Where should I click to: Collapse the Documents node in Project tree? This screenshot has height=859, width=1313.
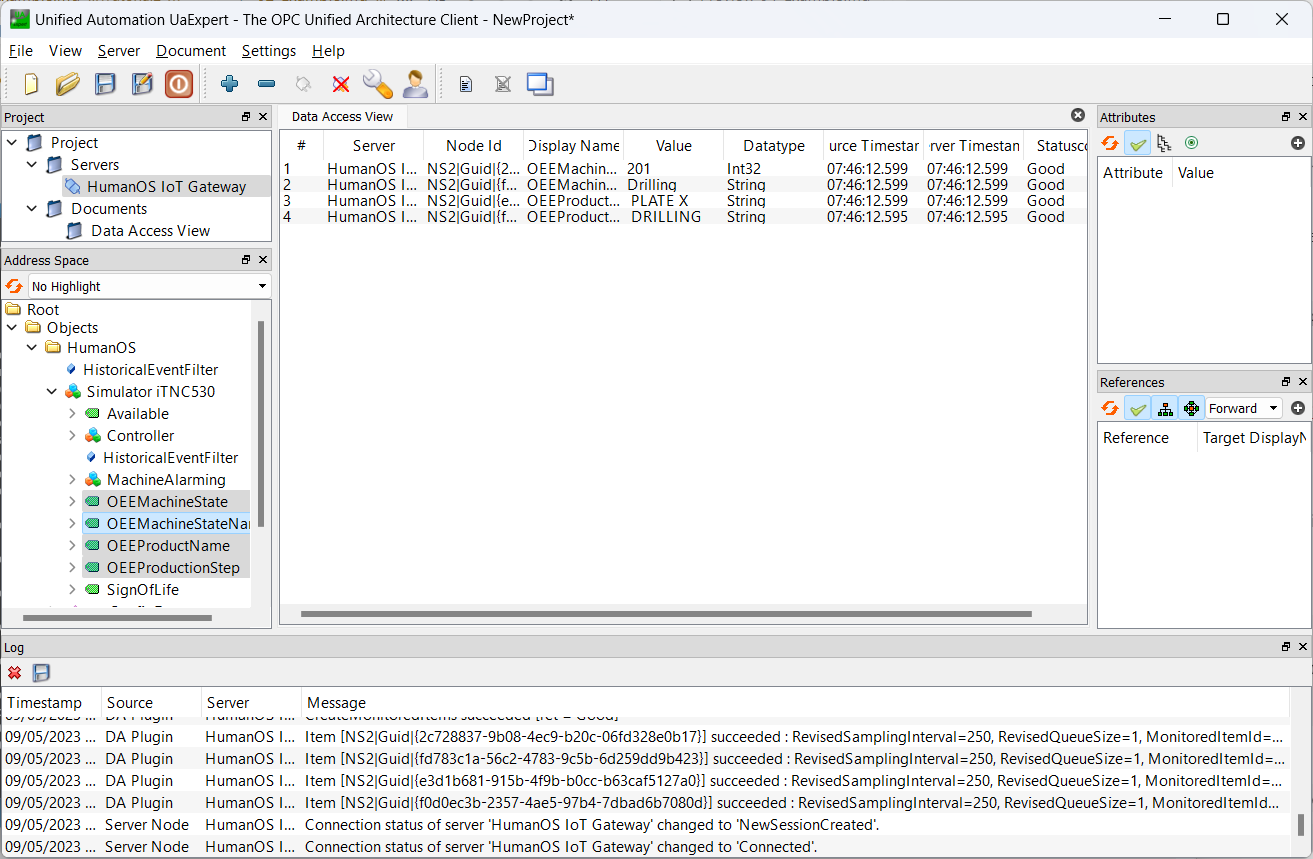32,209
